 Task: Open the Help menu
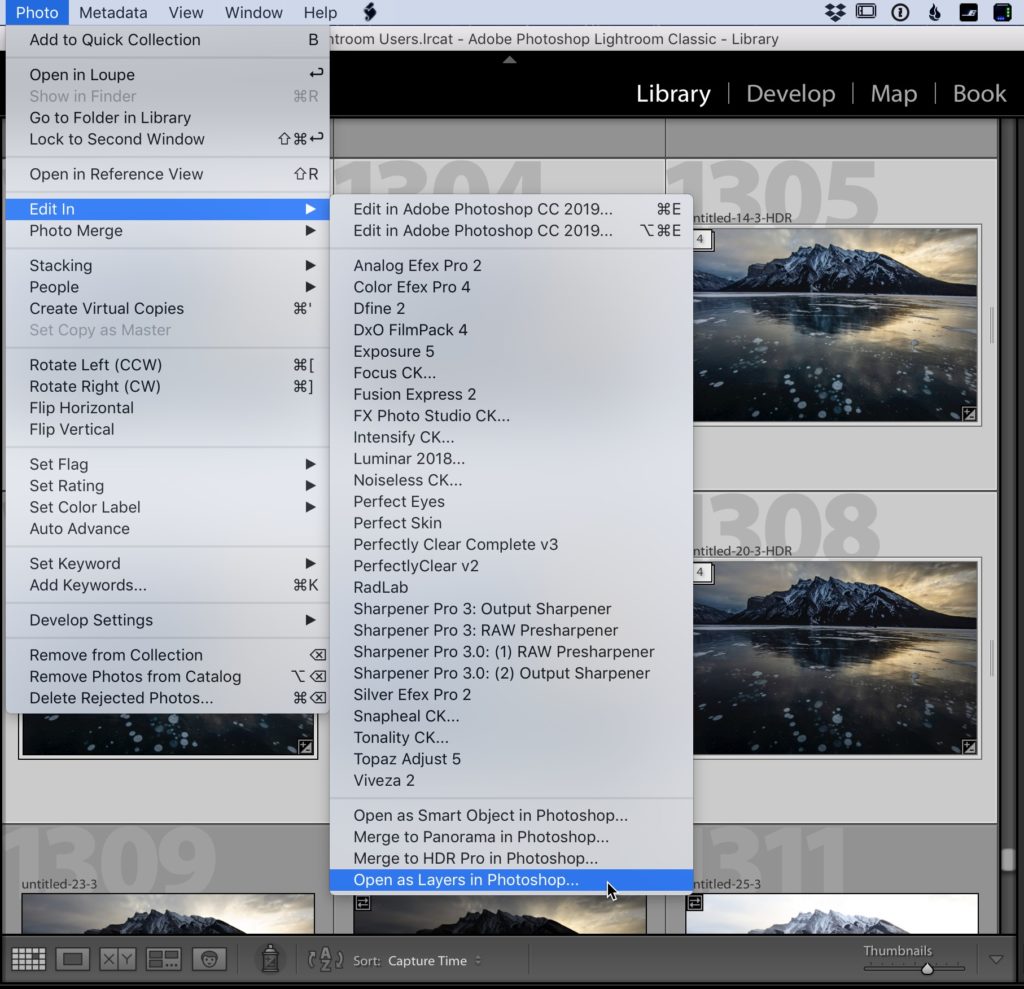click(x=320, y=12)
